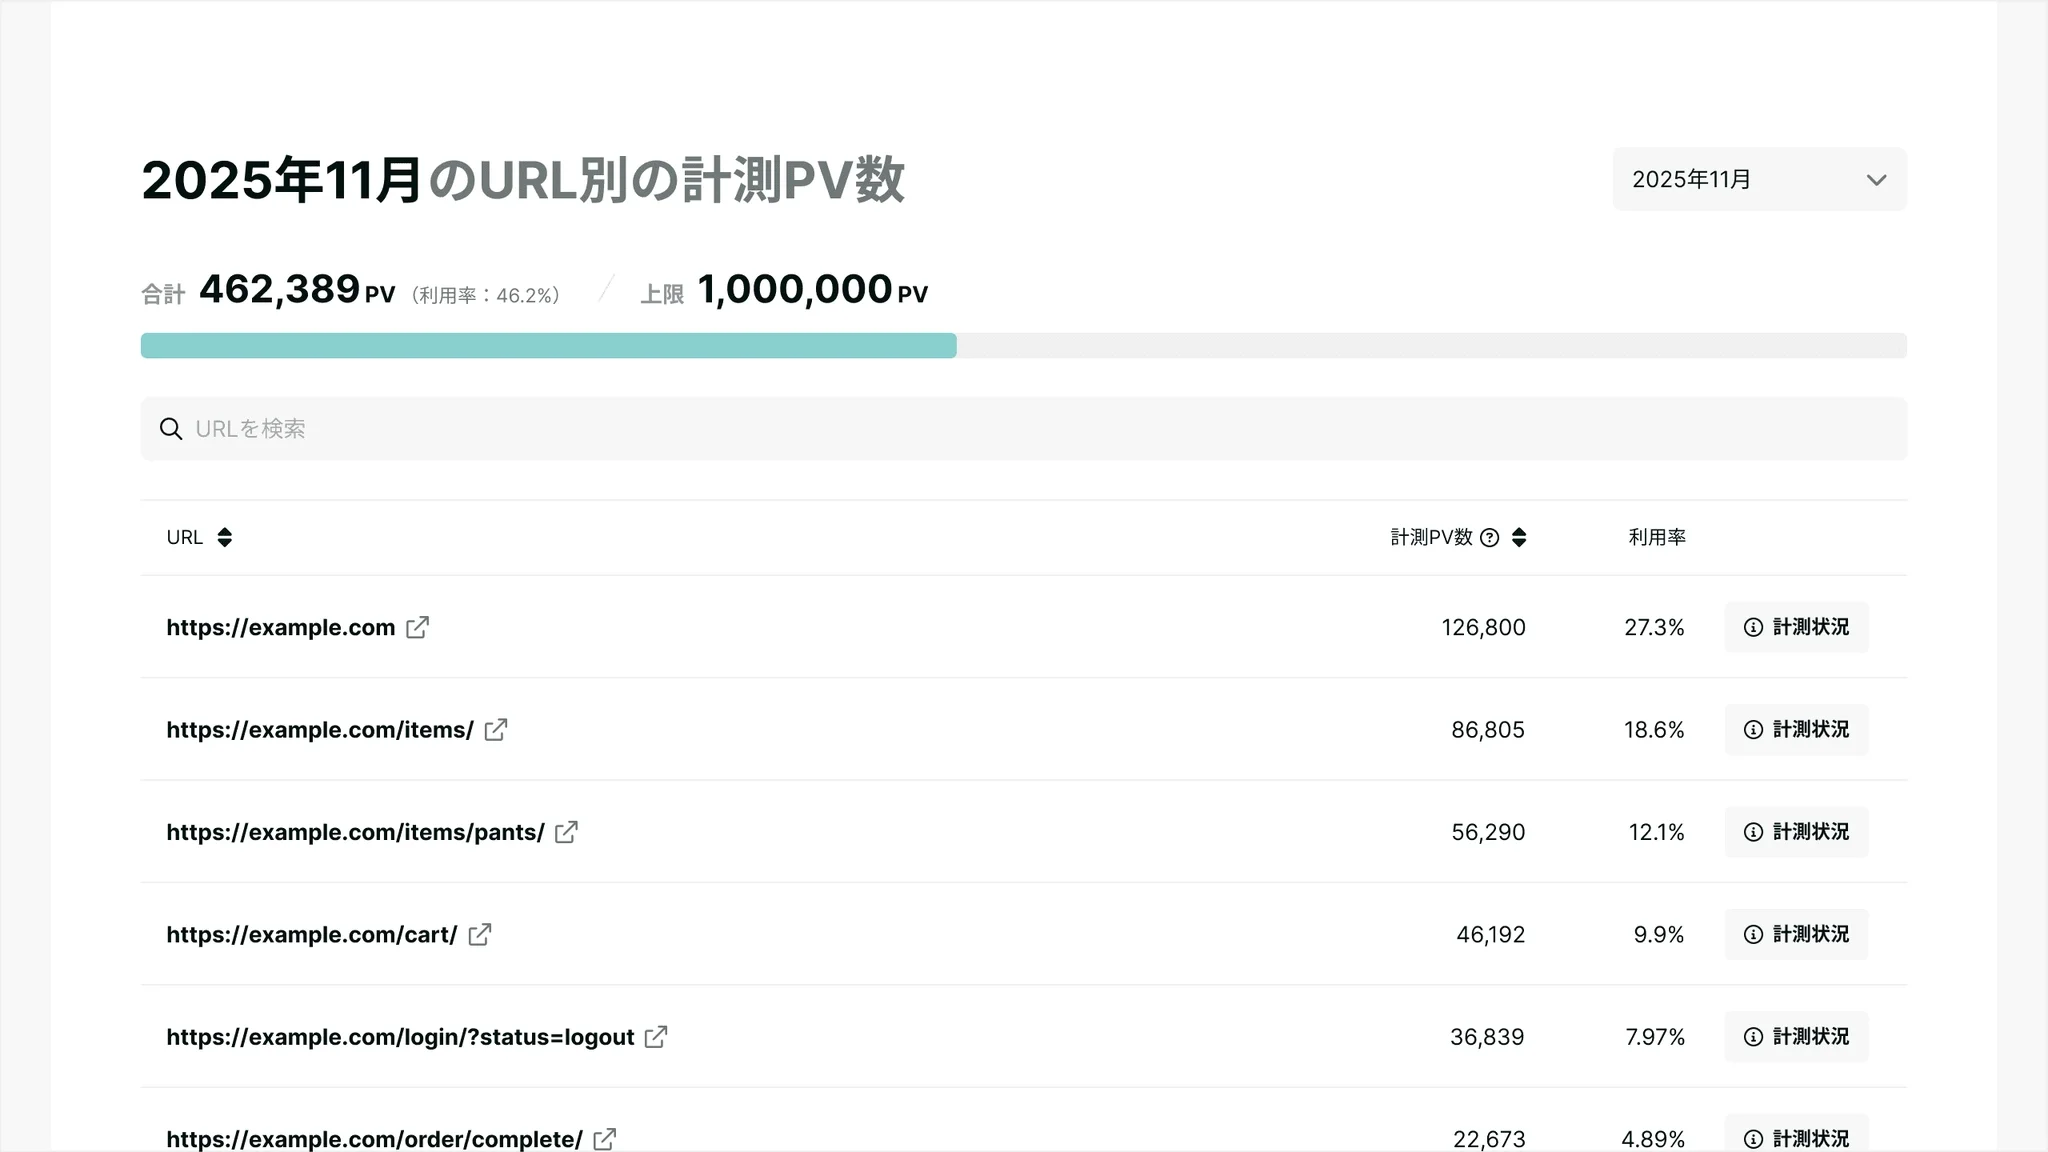2048x1152 pixels.
Task: Click the search magnifier icon
Action: pyautogui.click(x=171, y=429)
